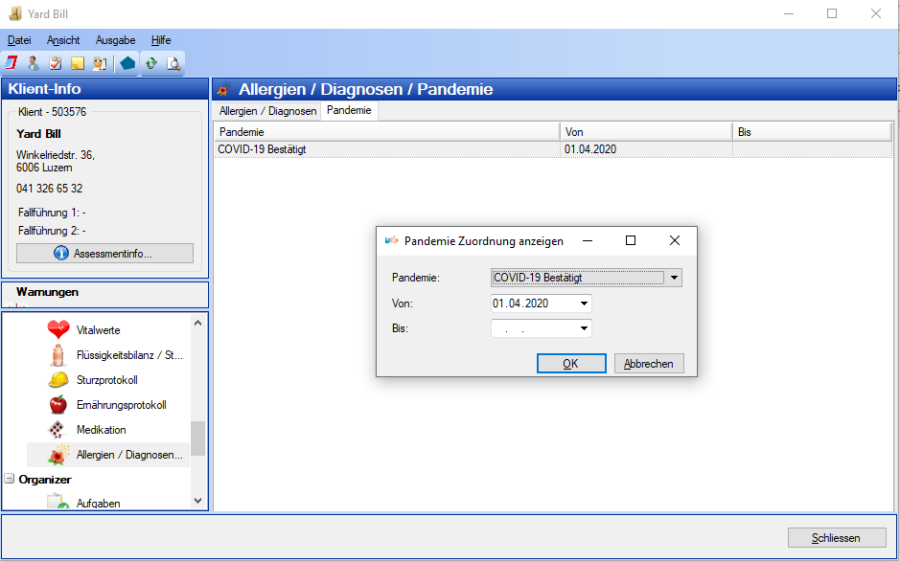Collapse the Organizer tree node
Image resolution: width=900 pixels, height=562 pixels.
[9, 479]
